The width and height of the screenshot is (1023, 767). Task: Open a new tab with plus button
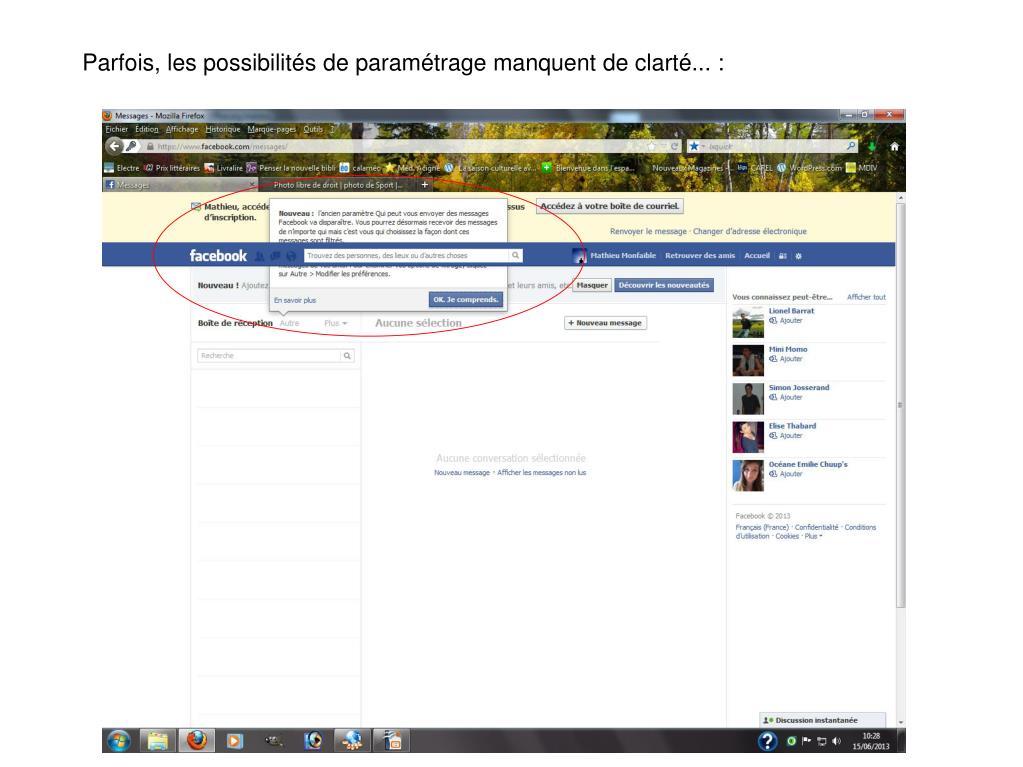coord(425,185)
